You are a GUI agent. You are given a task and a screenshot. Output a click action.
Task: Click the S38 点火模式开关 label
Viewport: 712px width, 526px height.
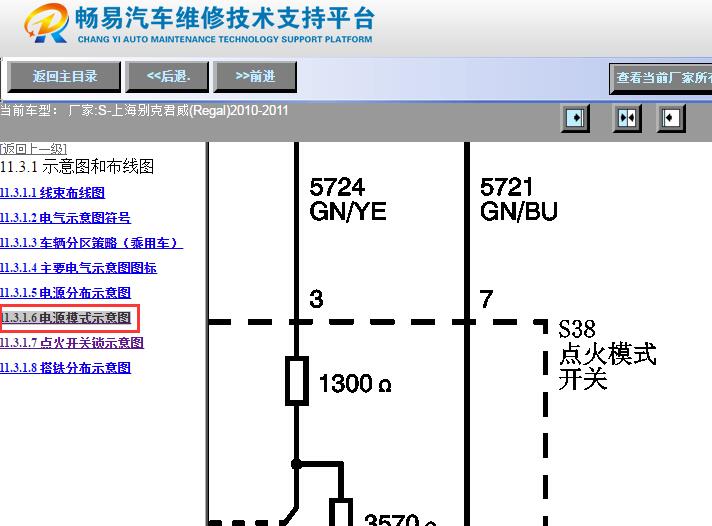(607, 354)
